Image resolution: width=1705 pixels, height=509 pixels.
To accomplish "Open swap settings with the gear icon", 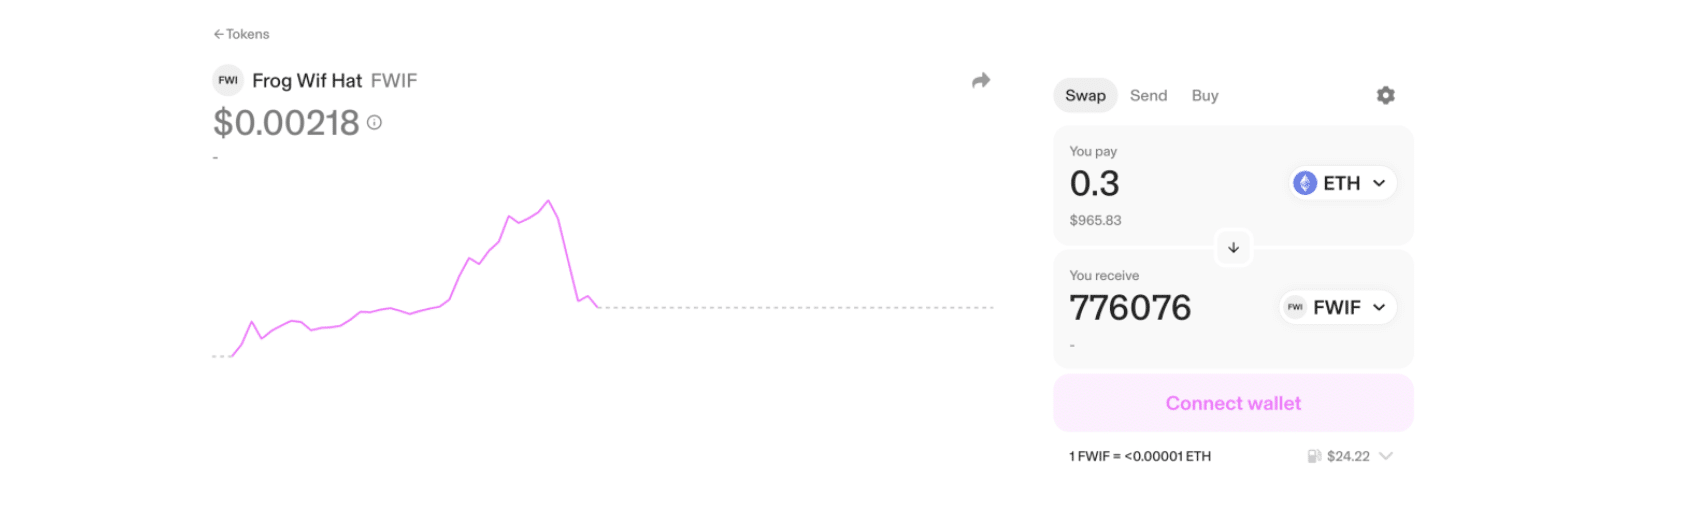I will click(x=1385, y=95).
